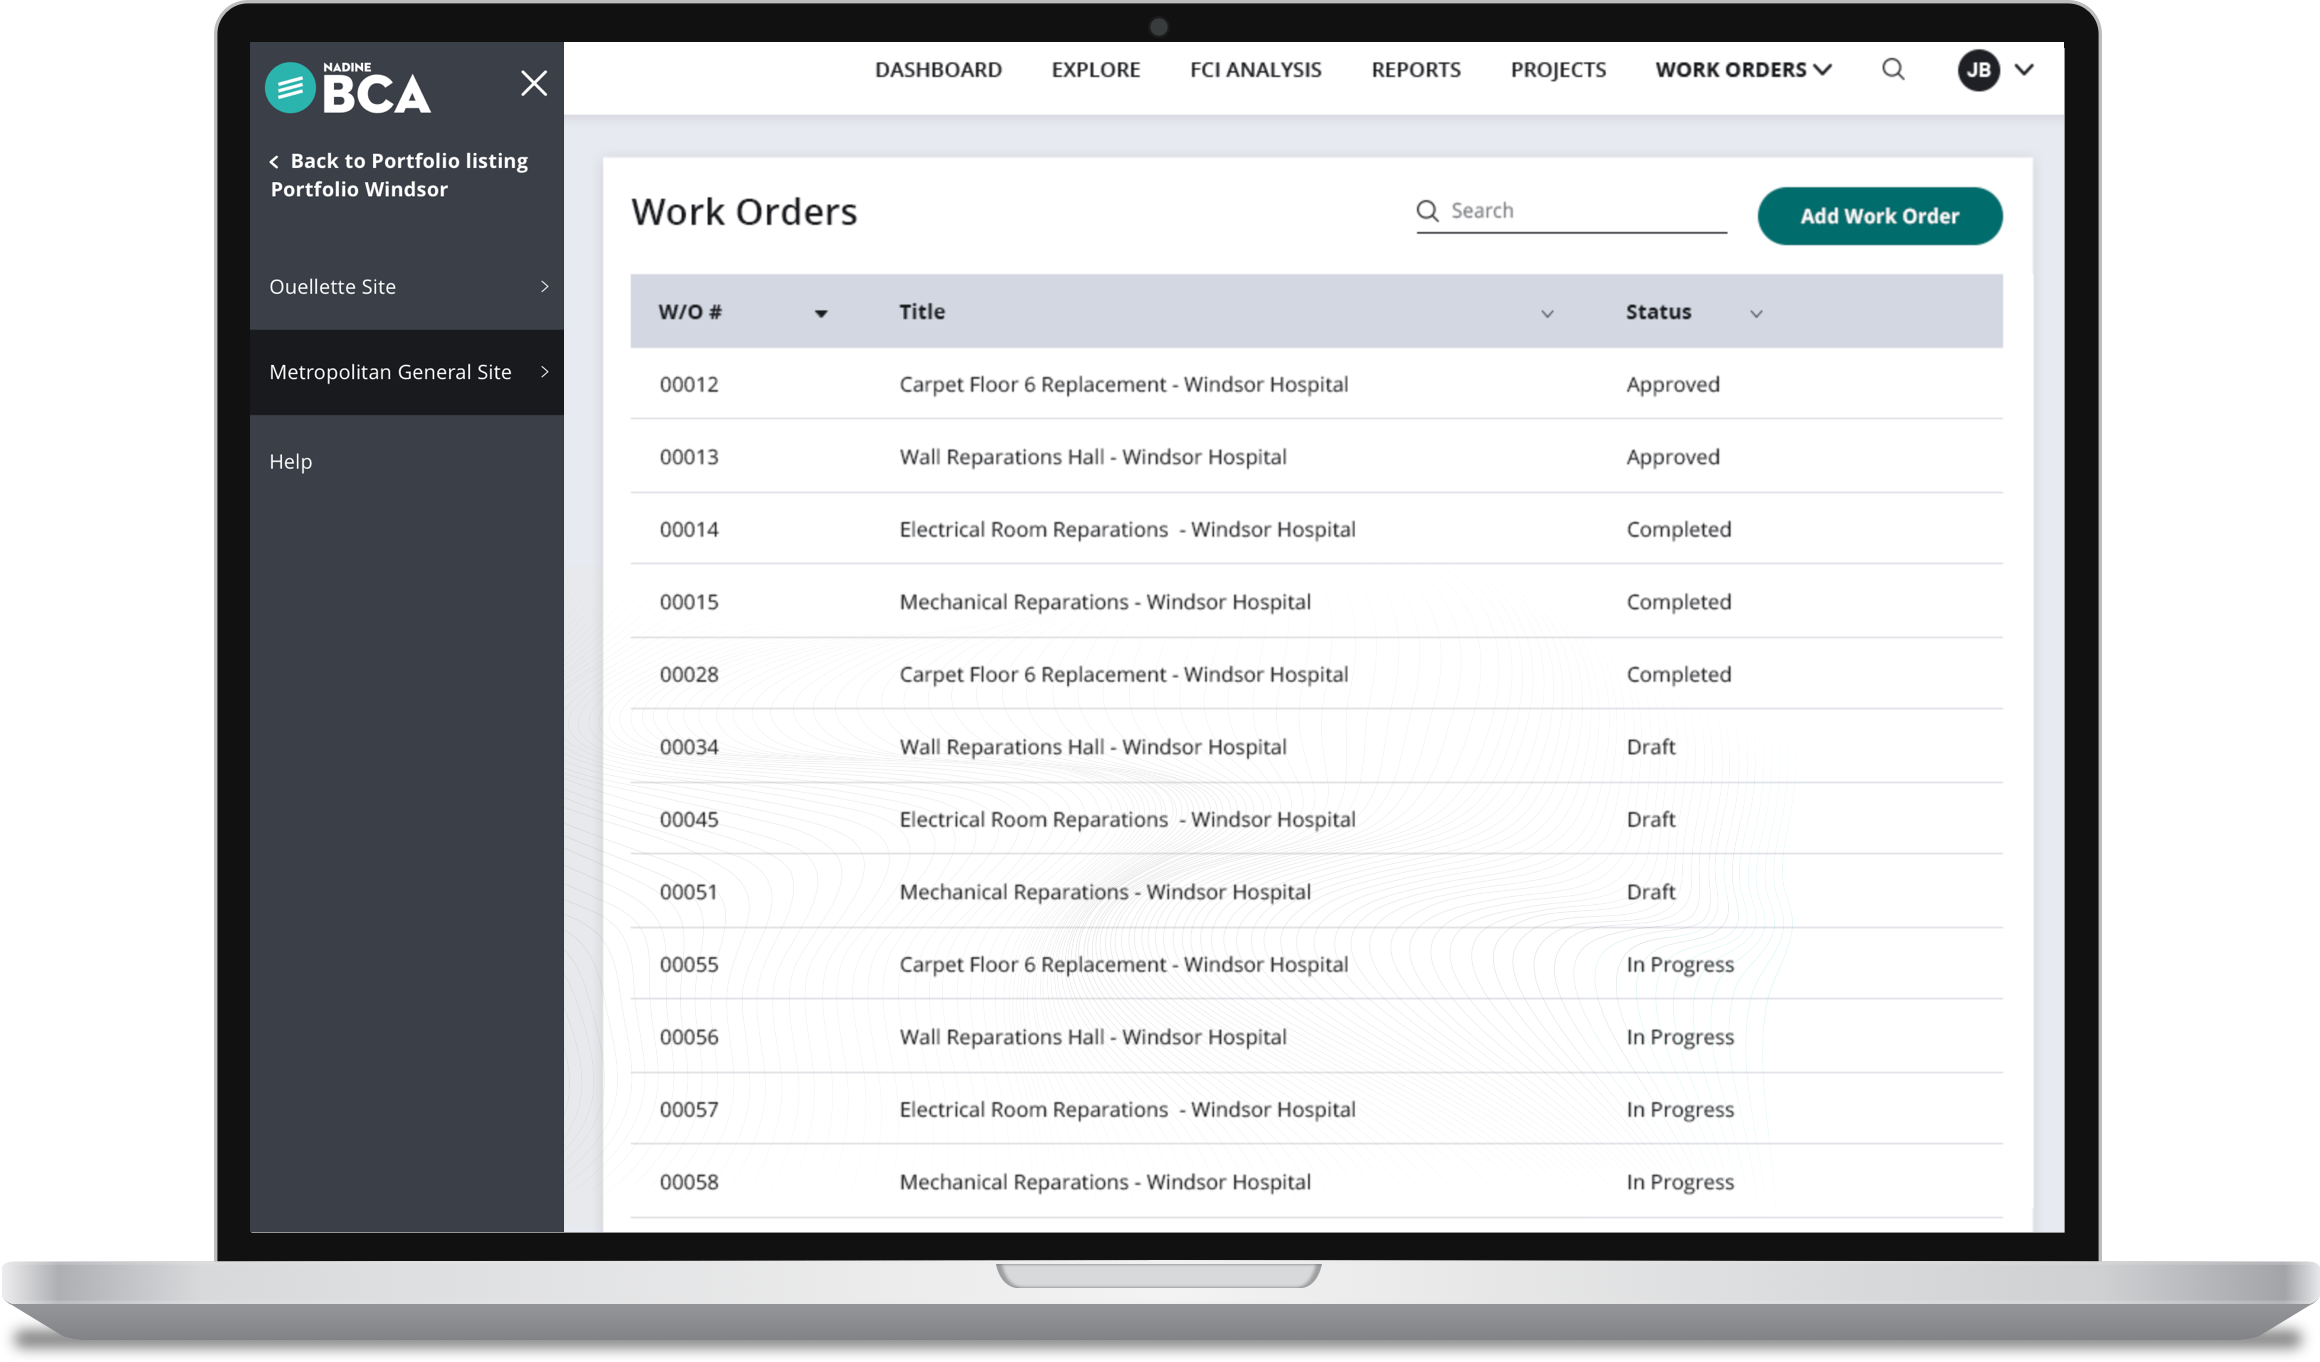This screenshot has width=2320, height=1362.
Task: Open Mechanical Reparations title in row 00058
Action: tap(1104, 1182)
